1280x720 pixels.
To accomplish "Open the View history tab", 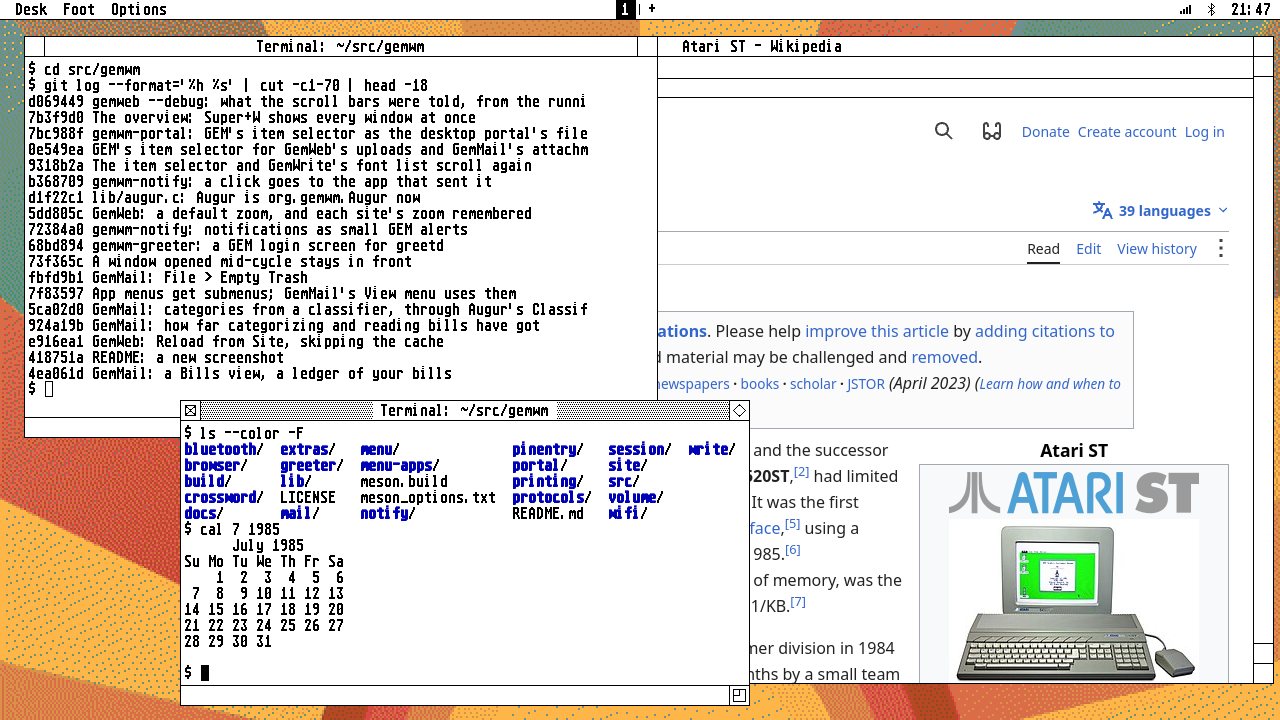I will (1157, 249).
